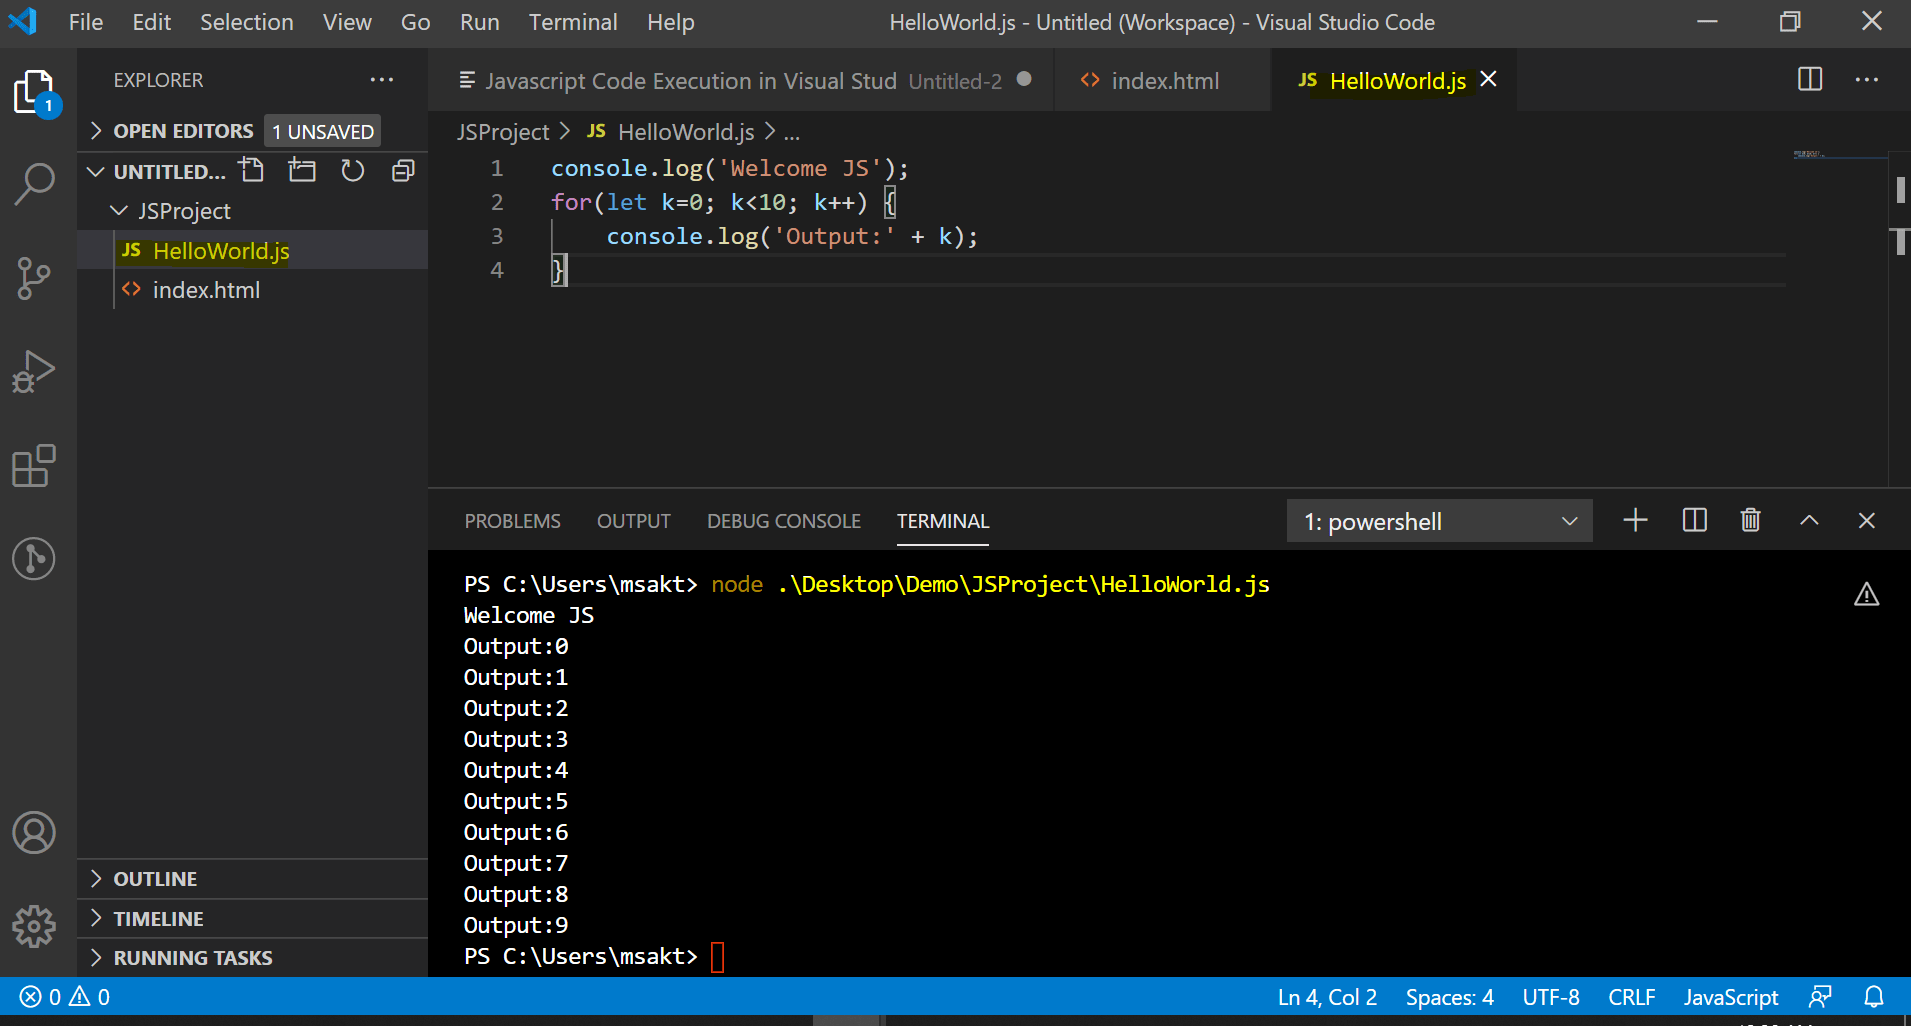Collapse folders in the Explorer

pos(403,170)
